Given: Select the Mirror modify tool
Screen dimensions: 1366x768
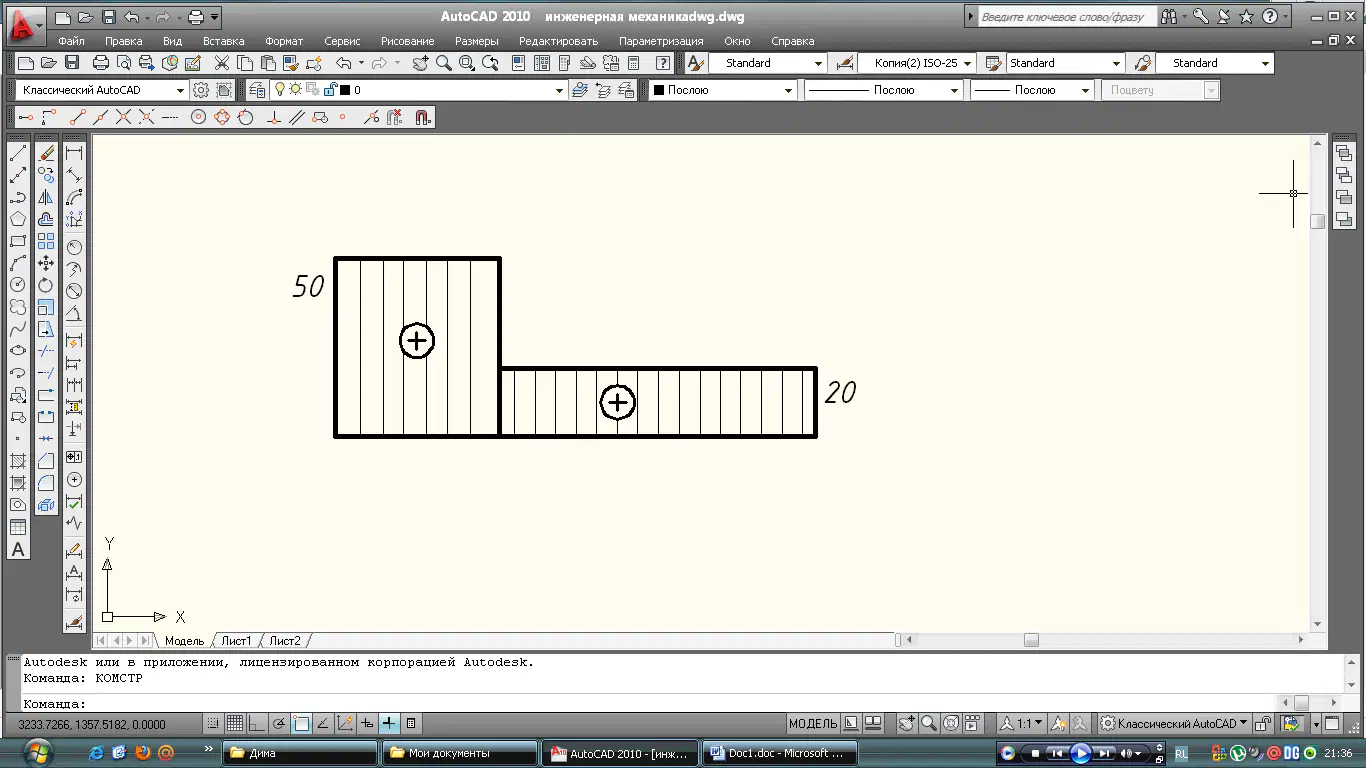Looking at the screenshot, I should (46, 197).
